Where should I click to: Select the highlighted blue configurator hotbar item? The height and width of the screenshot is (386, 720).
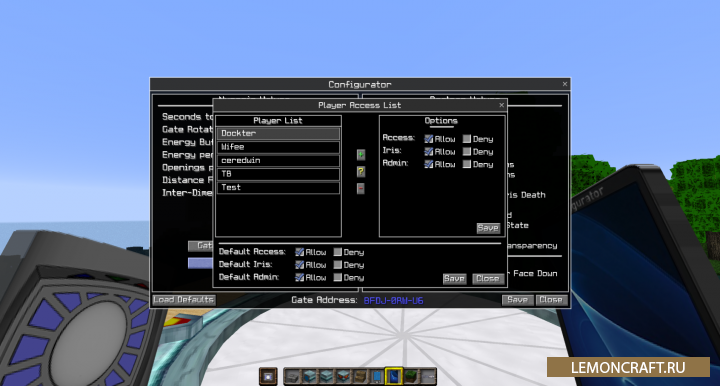(394, 376)
